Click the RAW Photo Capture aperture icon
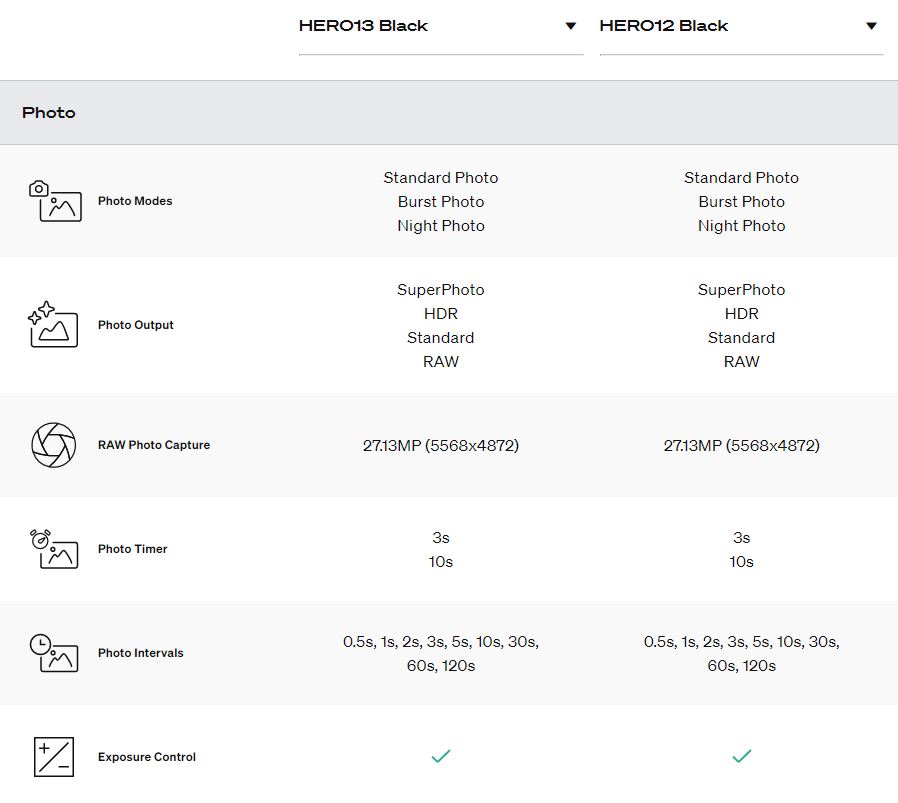The width and height of the screenshot is (898, 803). click(53, 445)
